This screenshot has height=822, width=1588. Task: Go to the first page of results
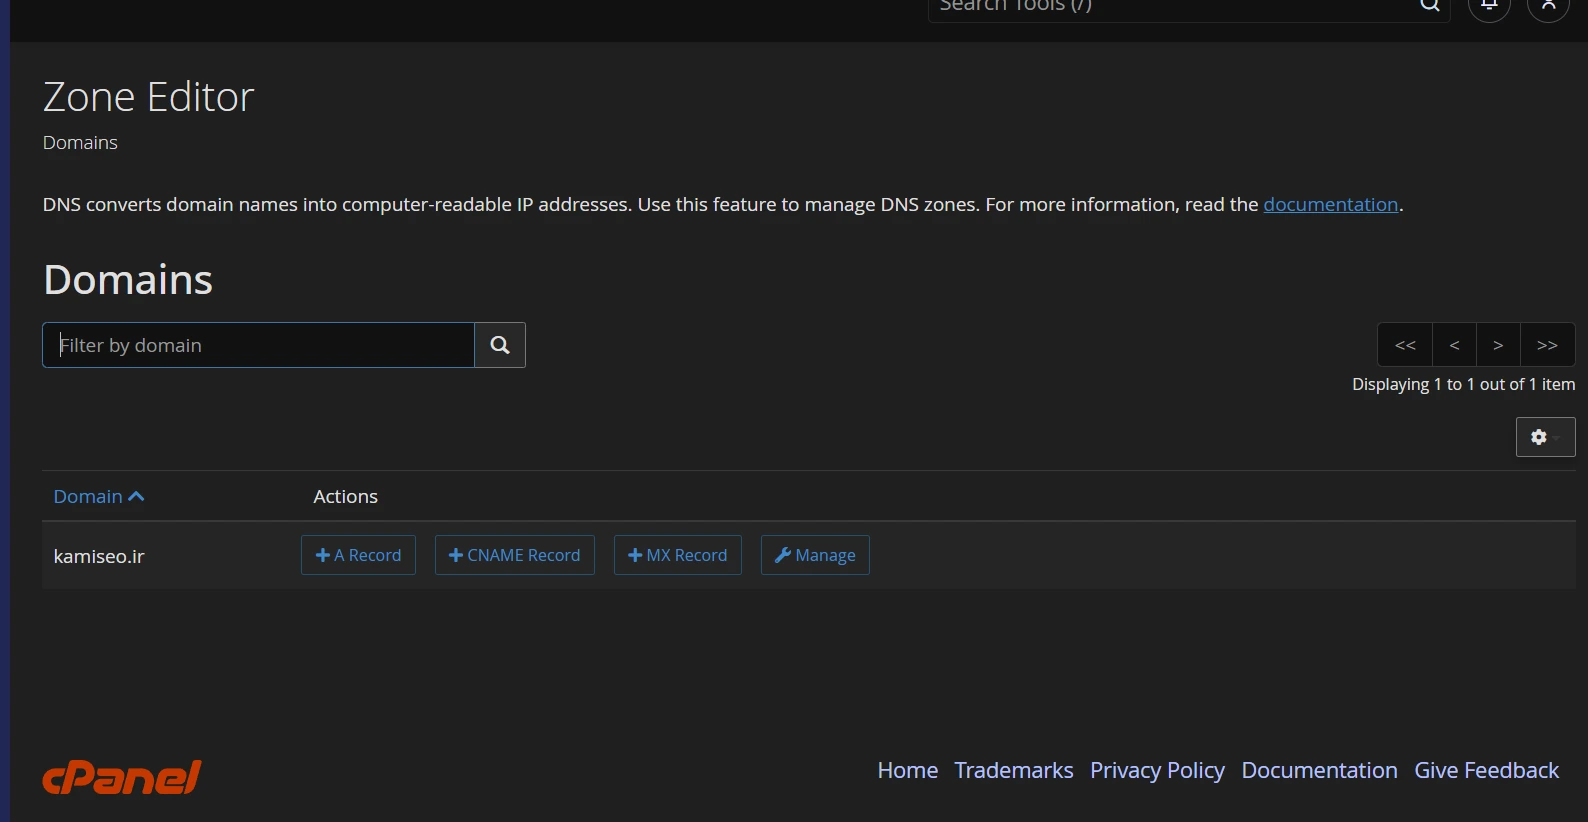click(x=1405, y=345)
